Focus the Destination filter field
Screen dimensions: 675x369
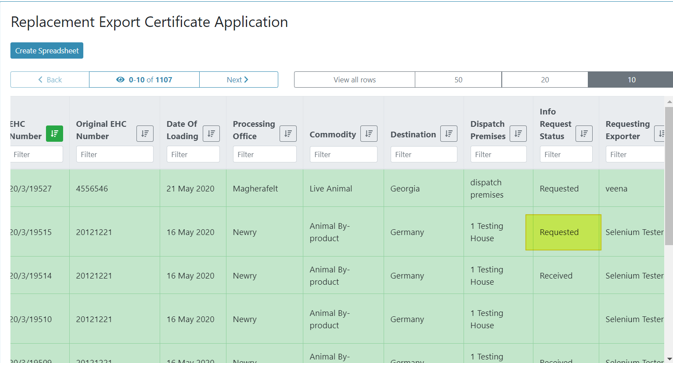pyautogui.click(x=424, y=154)
